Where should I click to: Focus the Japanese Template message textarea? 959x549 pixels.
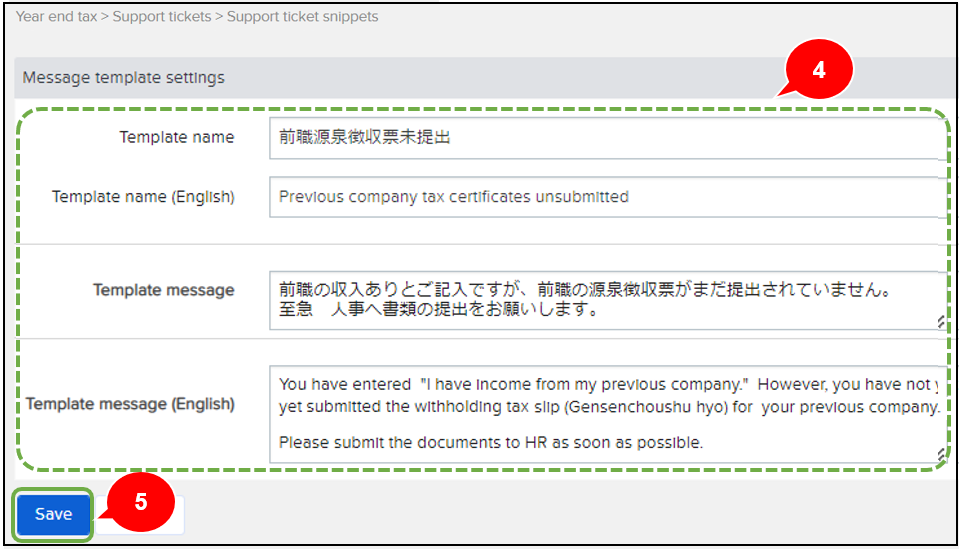tap(605, 300)
